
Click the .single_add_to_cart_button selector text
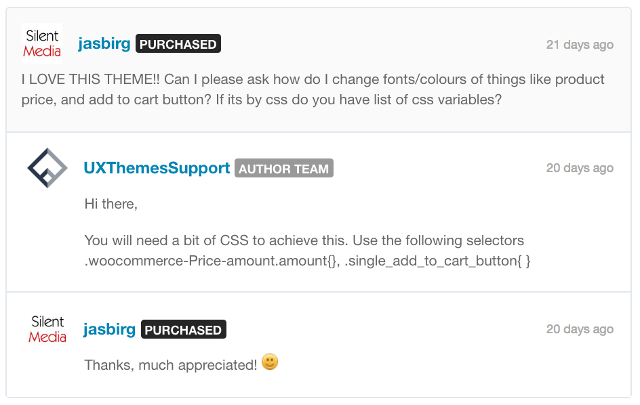(x=437, y=261)
